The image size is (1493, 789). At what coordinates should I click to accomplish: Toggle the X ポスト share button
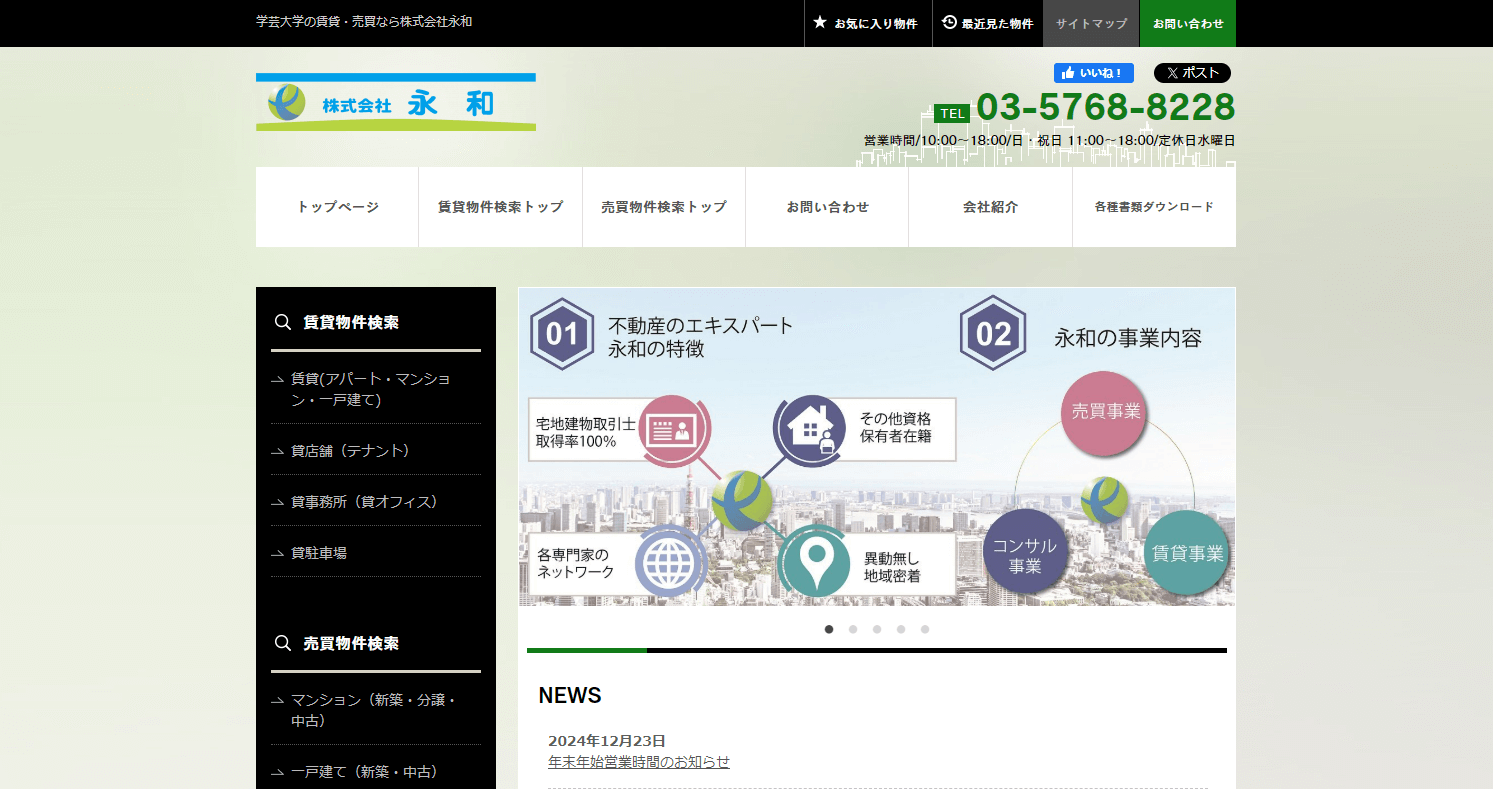click(1191, 72)
